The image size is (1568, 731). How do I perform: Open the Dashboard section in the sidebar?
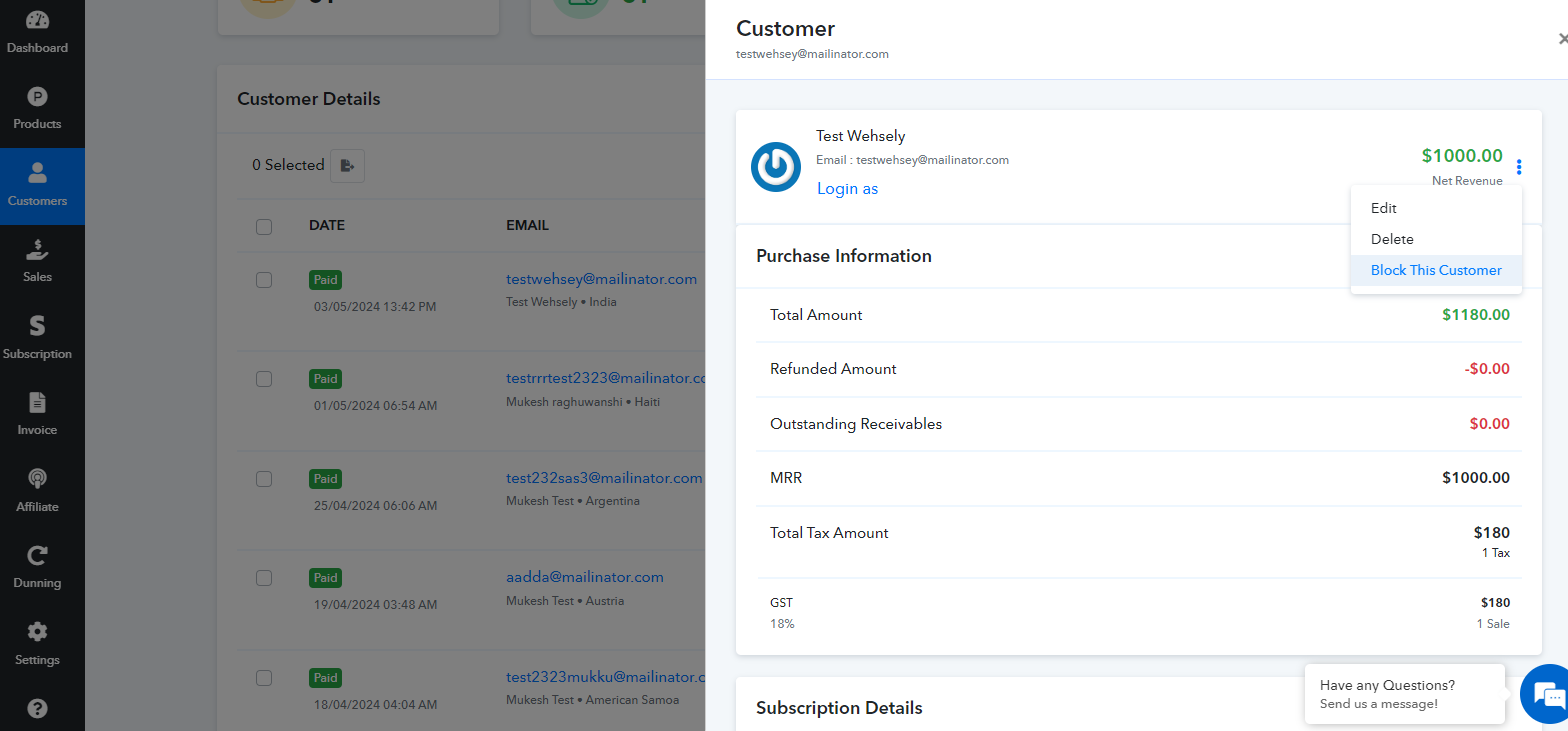[x=37, y=32]
